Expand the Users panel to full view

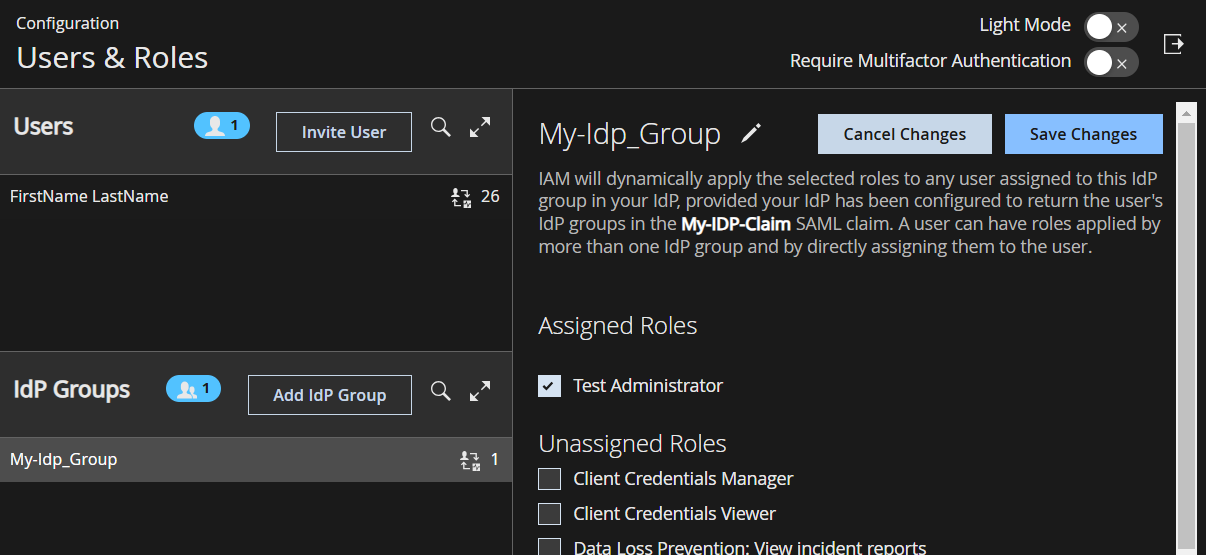[x=481, y=127]
